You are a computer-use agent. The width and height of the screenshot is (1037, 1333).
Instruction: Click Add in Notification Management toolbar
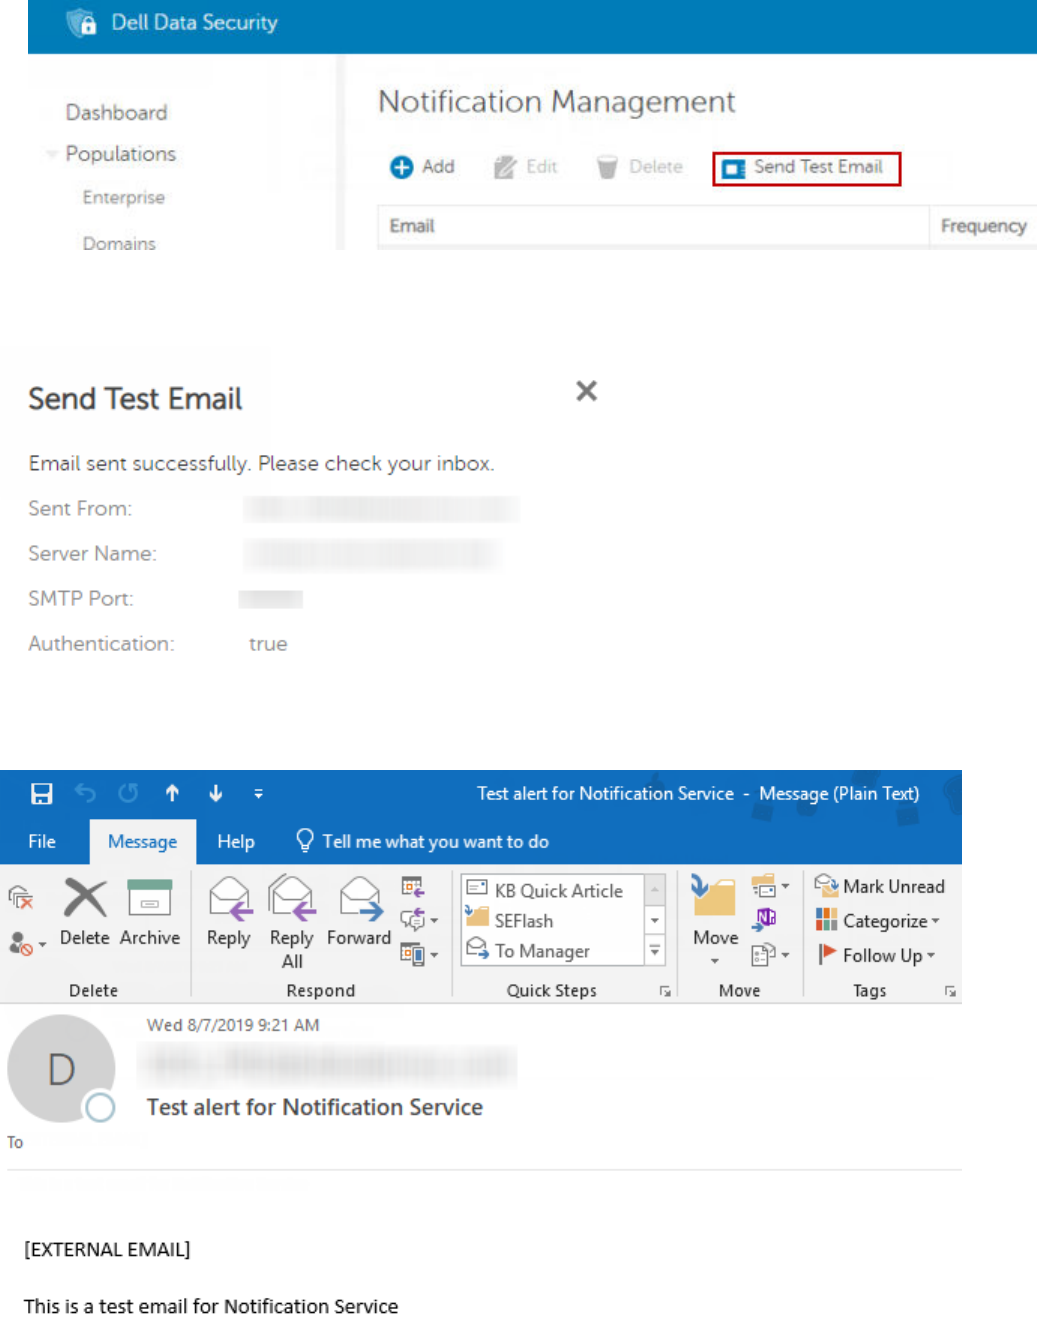coord(422,167)
